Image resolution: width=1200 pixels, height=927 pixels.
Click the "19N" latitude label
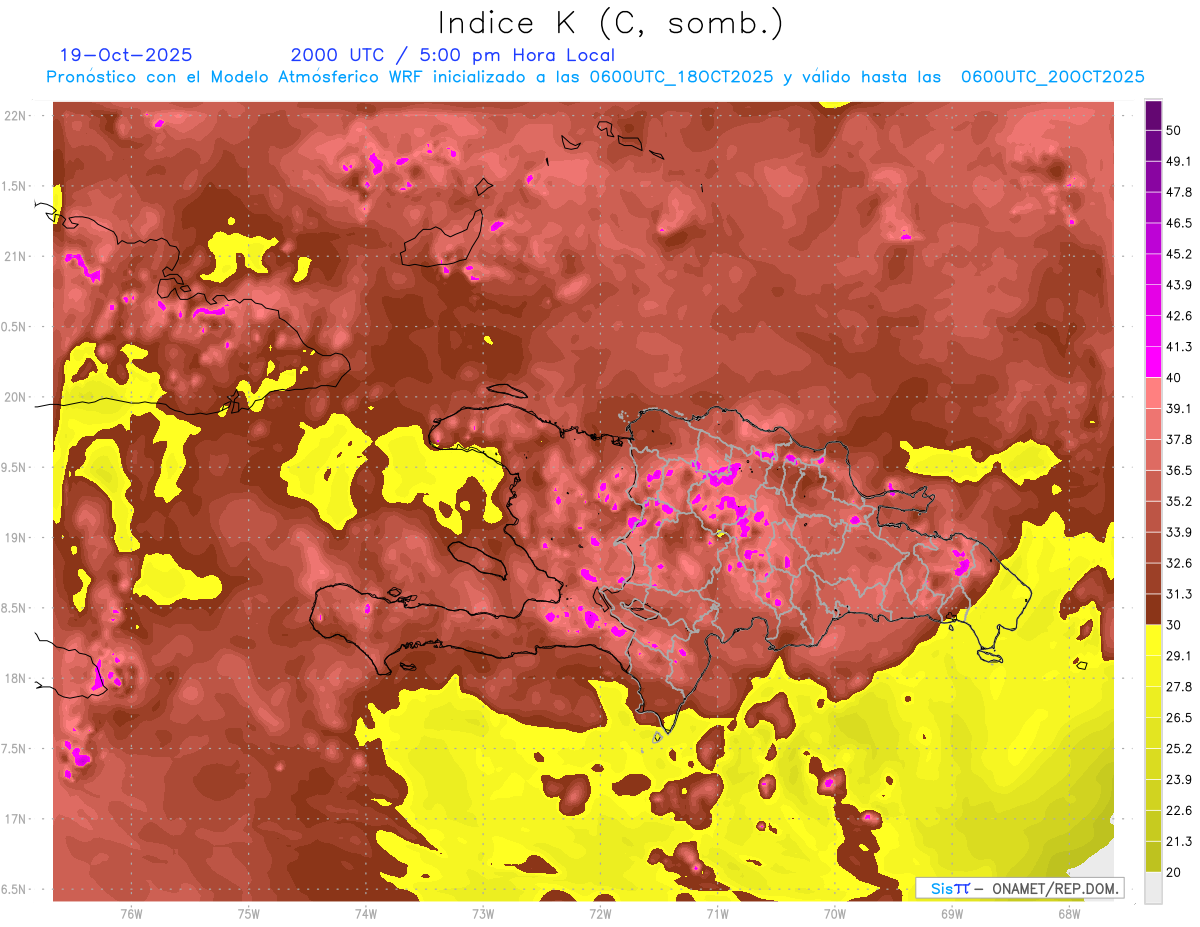click(x=16, y=537)
